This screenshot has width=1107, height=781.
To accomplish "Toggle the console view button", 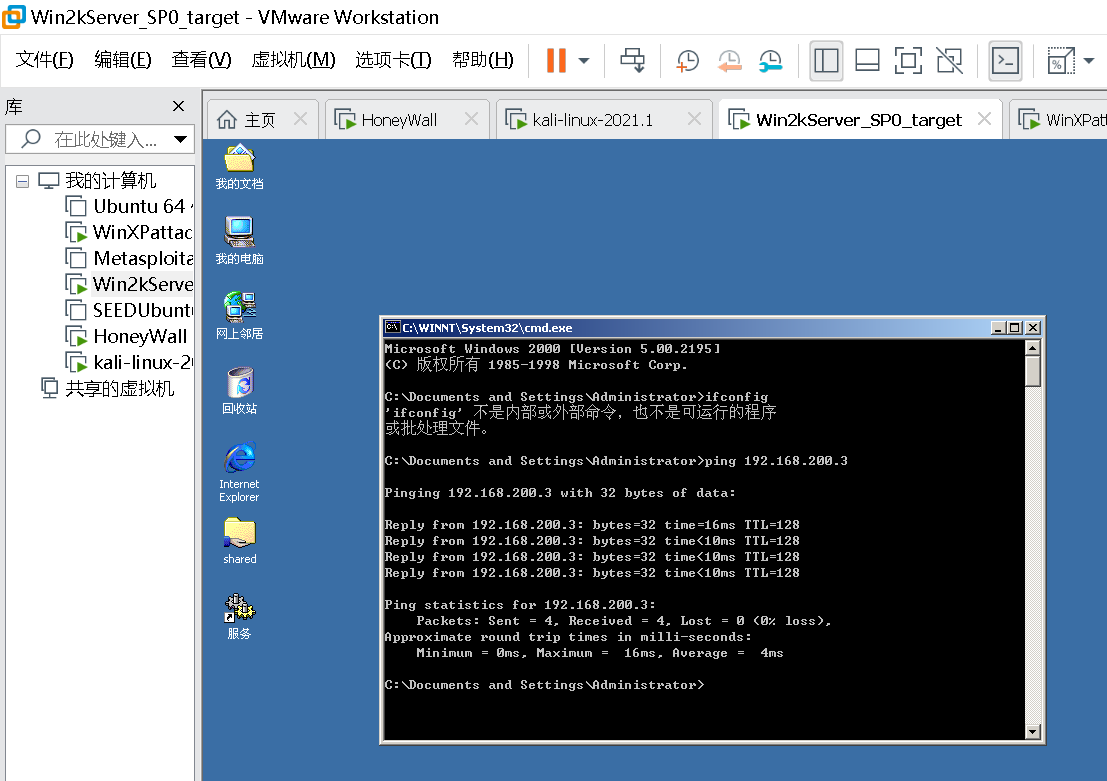I will point(1005,61).
